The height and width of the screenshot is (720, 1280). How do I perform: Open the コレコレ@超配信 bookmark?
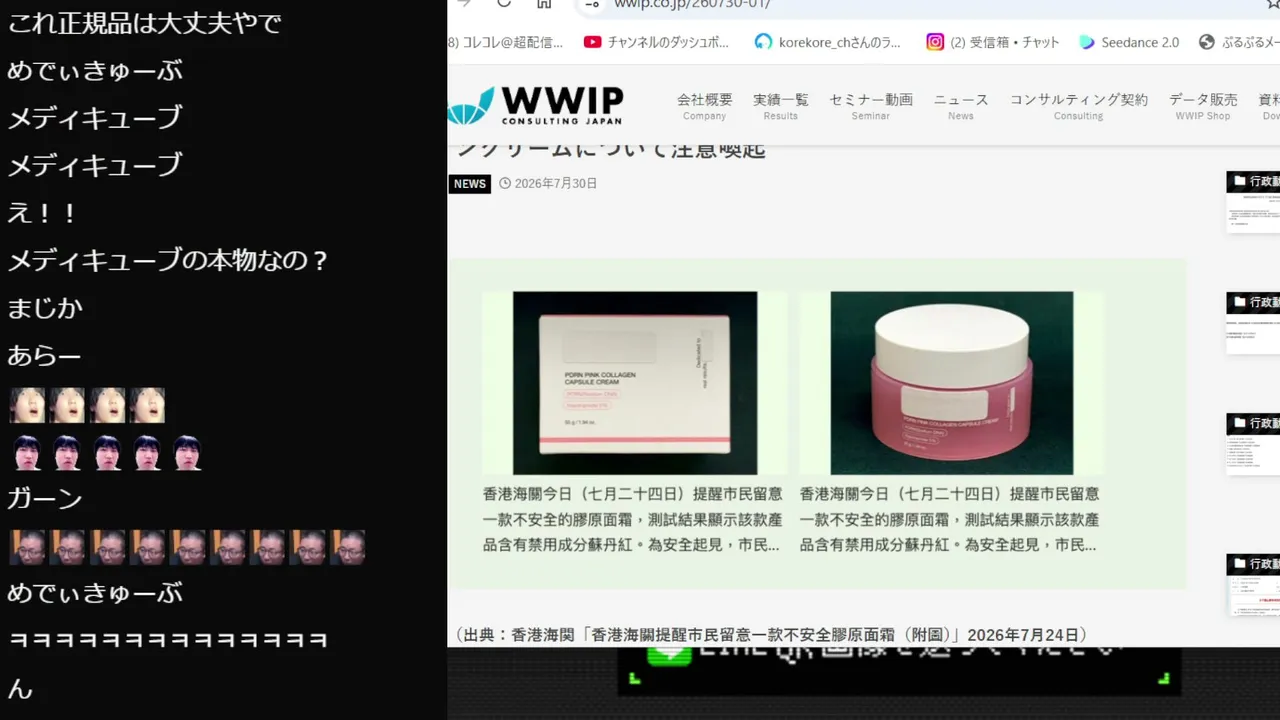point(506,42)
